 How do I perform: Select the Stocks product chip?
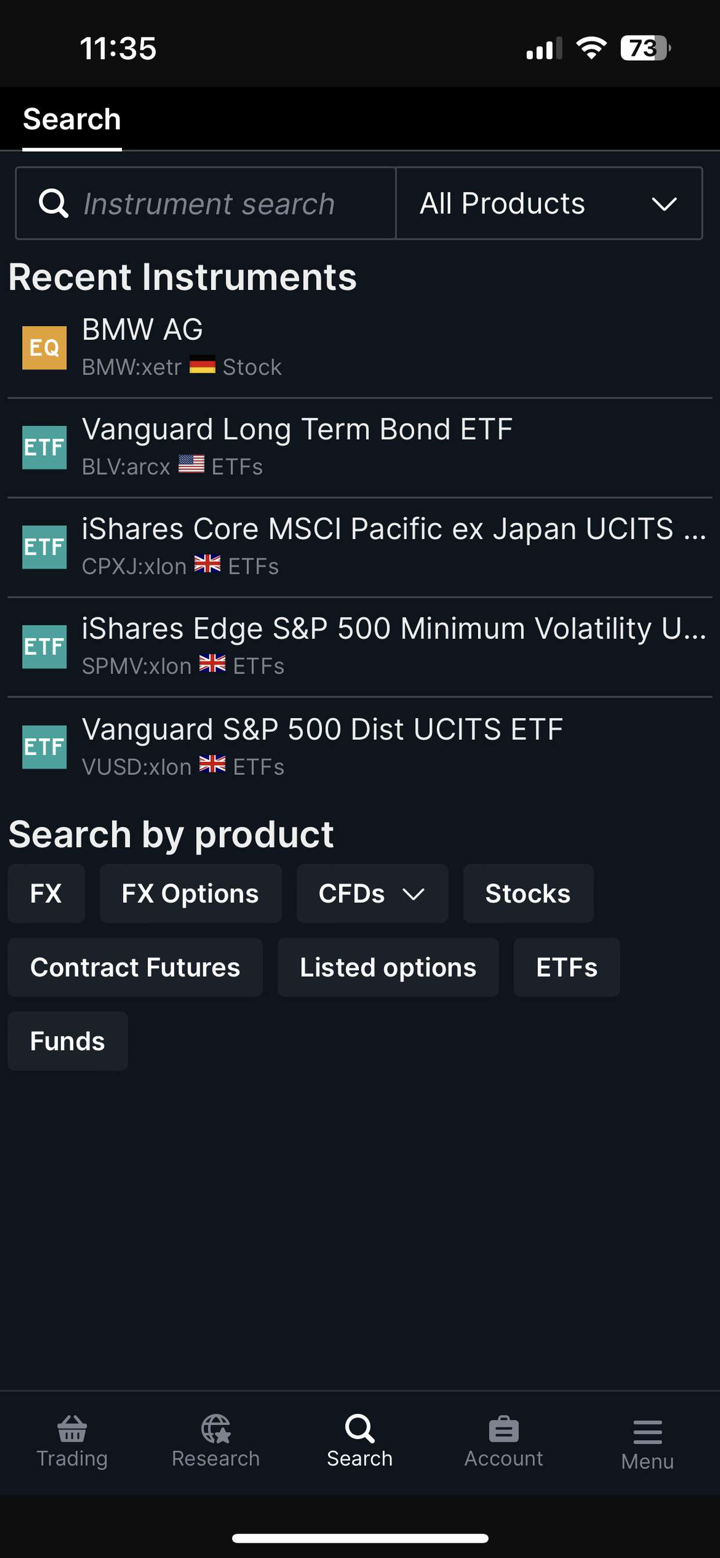click(528, 894)
